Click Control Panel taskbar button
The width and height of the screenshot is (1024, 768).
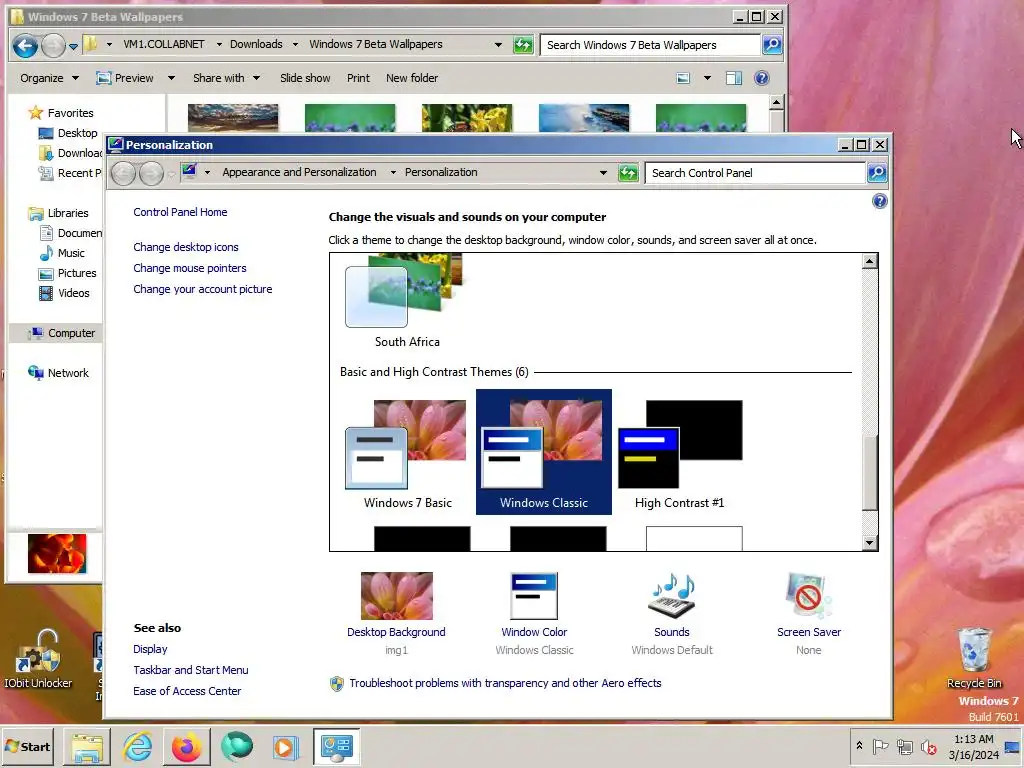pos(336,746)
